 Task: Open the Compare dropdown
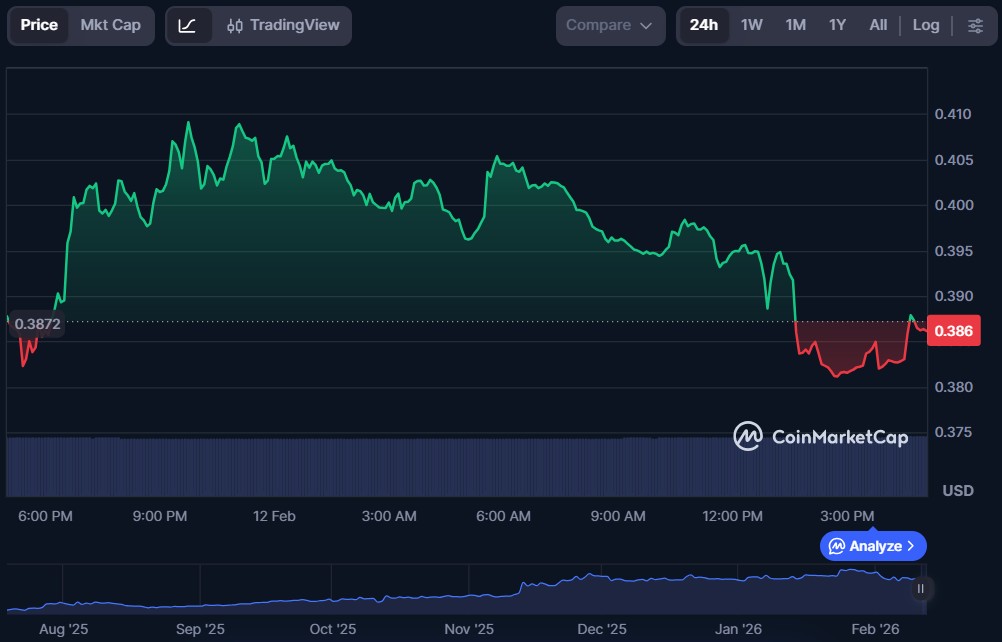(610, 25)
